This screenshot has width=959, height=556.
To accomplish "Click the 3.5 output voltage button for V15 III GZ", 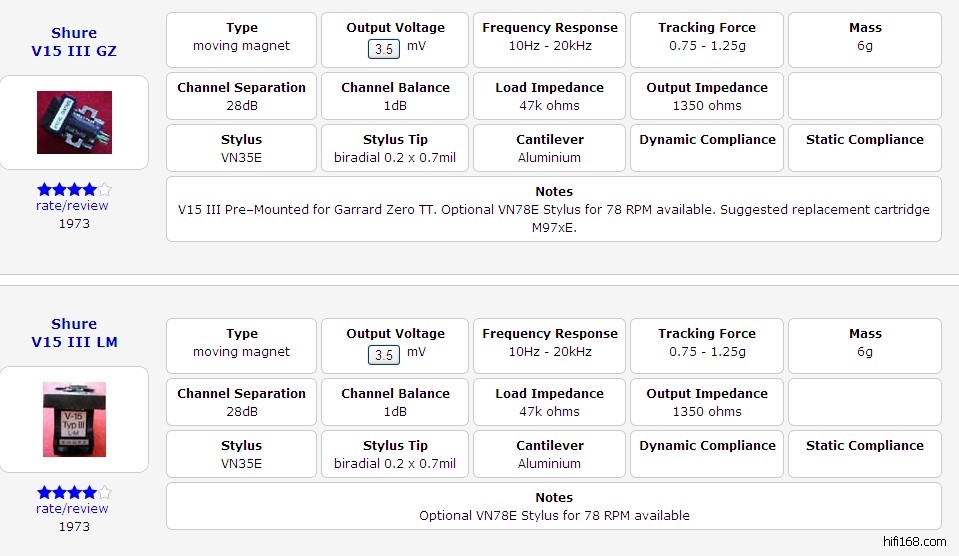I will pos(383,49).
